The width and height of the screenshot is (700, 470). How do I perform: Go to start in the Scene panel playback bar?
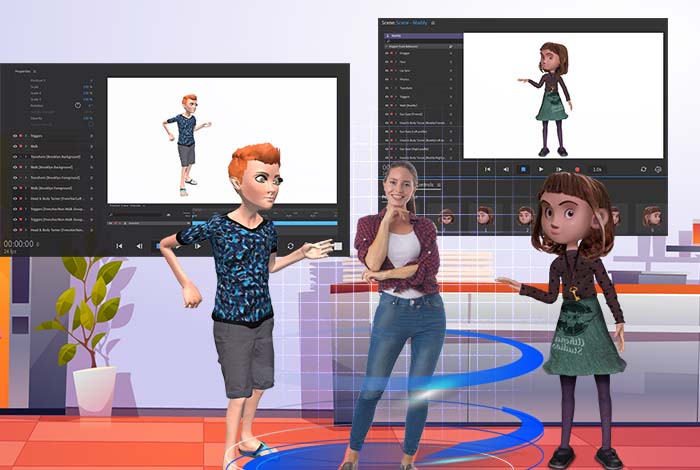point(488,170)
